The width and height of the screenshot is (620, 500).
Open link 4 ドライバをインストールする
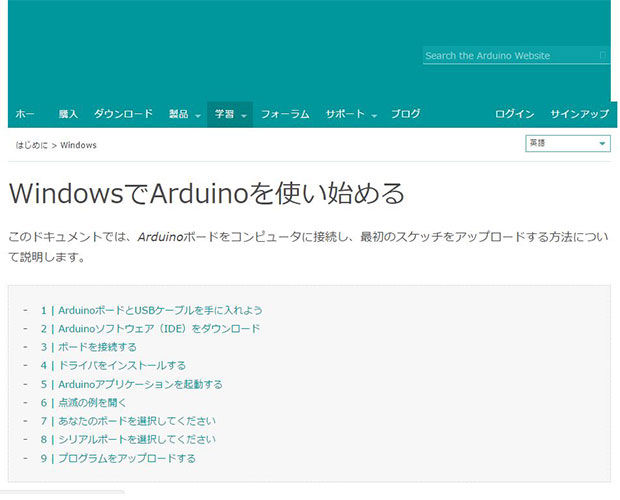click(x=113, y=366)
